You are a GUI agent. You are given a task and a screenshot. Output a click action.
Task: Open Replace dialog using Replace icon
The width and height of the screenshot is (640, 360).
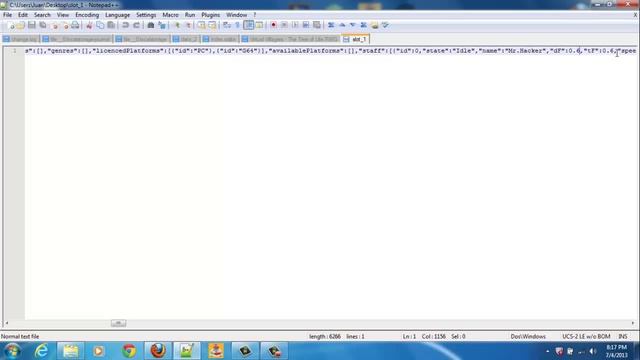tap(162, 25)
